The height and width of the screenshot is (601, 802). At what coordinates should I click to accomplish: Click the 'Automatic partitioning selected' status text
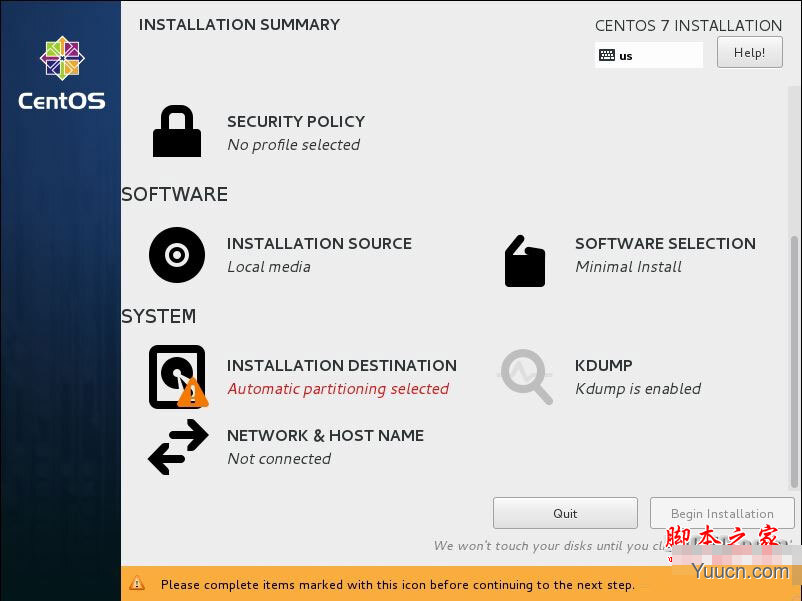click(x=338, y=389)
